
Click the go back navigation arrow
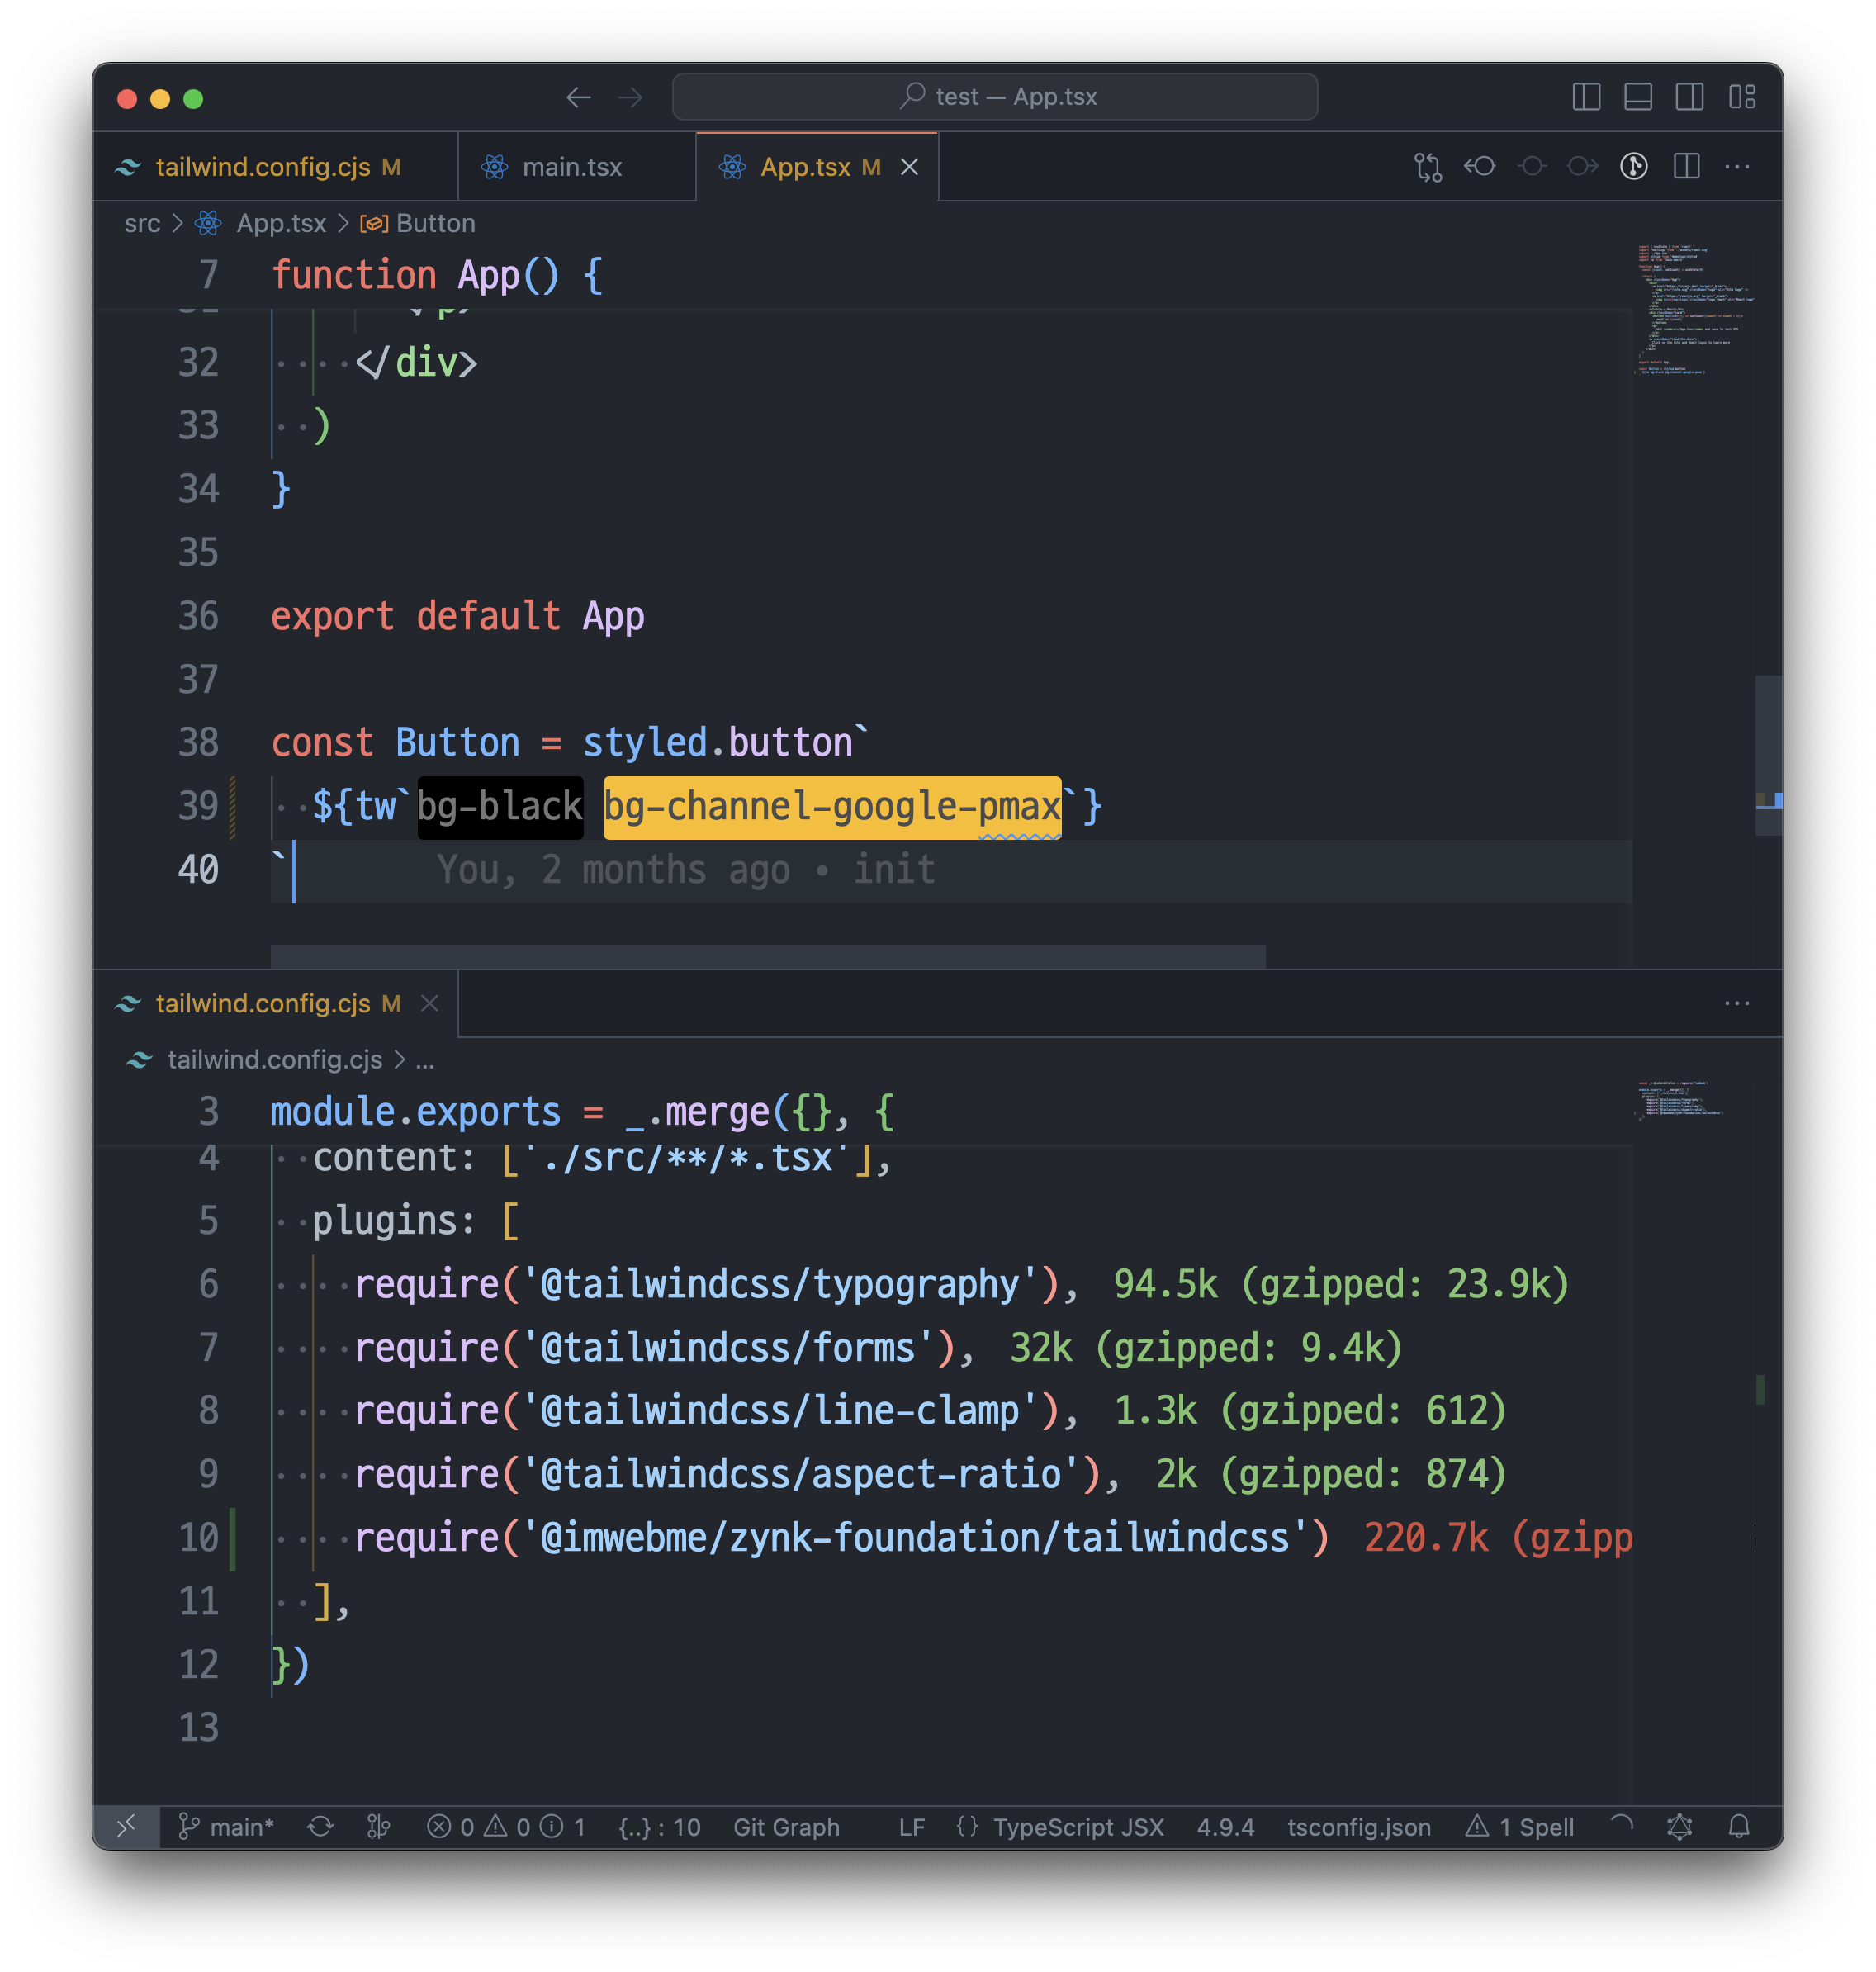click(578, 97)
